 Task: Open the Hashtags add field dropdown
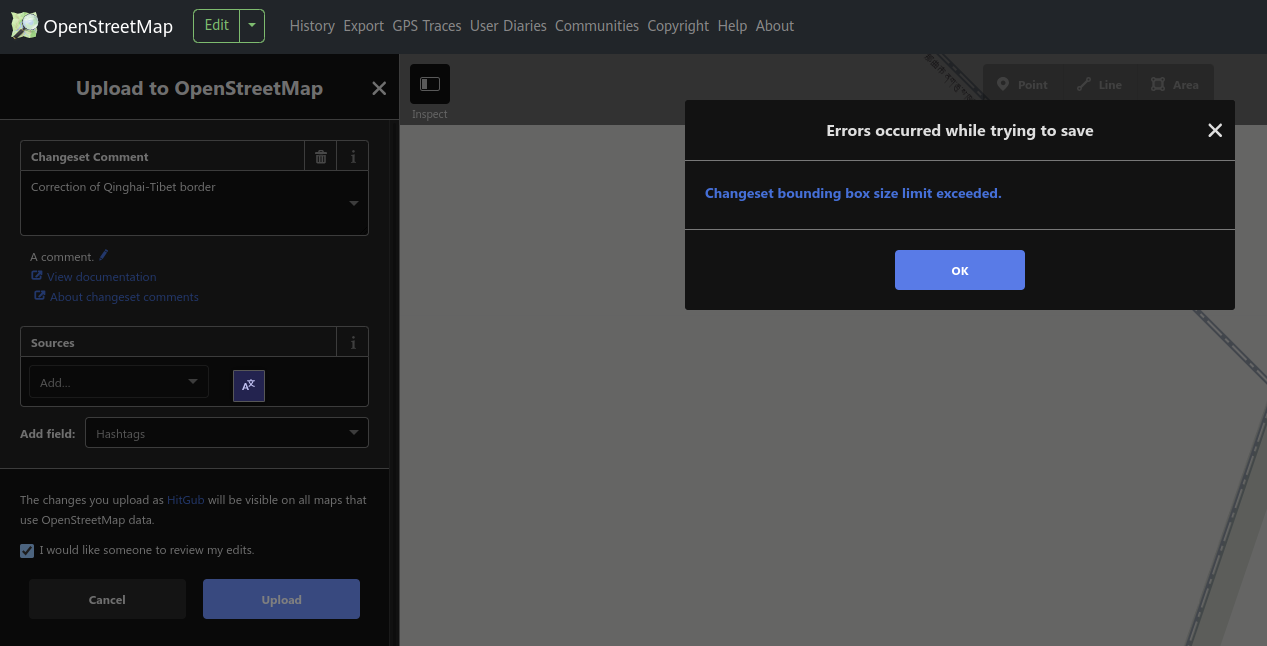click(x=227, y=433)
